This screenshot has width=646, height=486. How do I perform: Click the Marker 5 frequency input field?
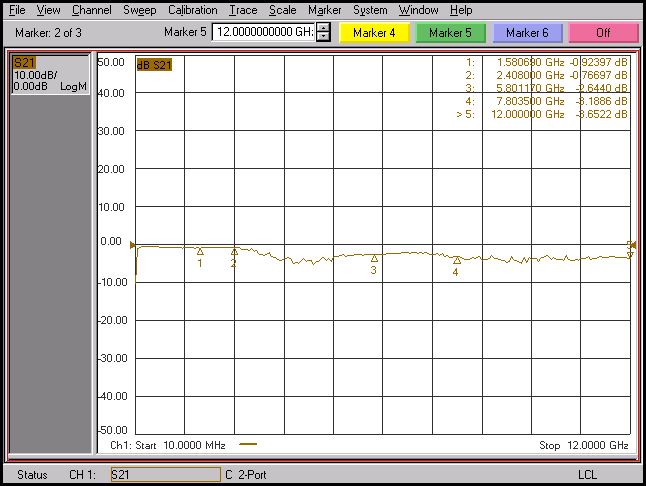pos(263,33)
